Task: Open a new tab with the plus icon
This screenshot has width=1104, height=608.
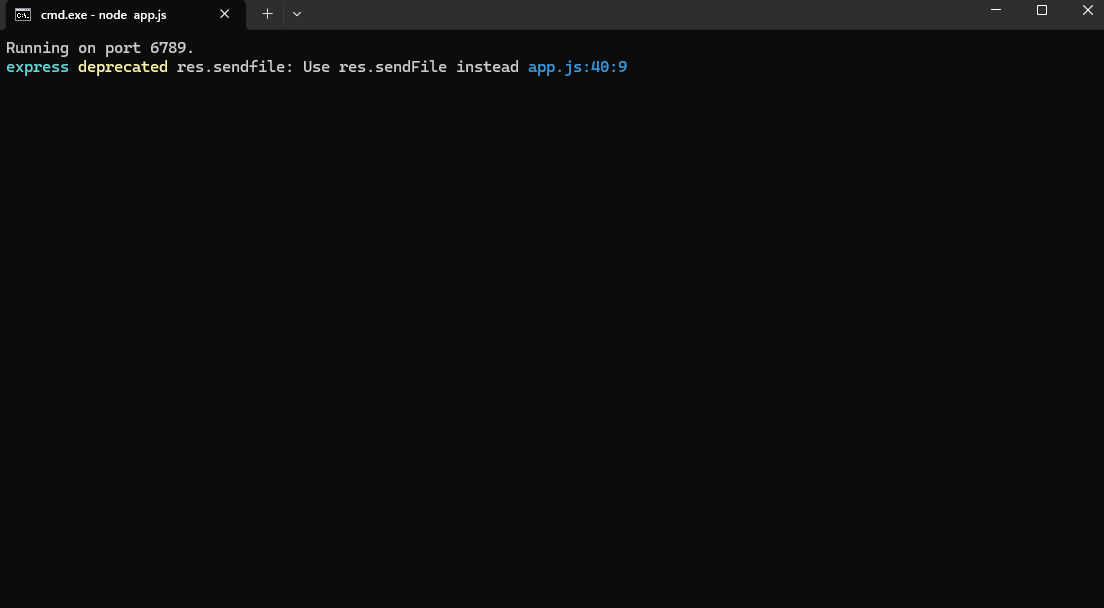Action: [267, 14]
